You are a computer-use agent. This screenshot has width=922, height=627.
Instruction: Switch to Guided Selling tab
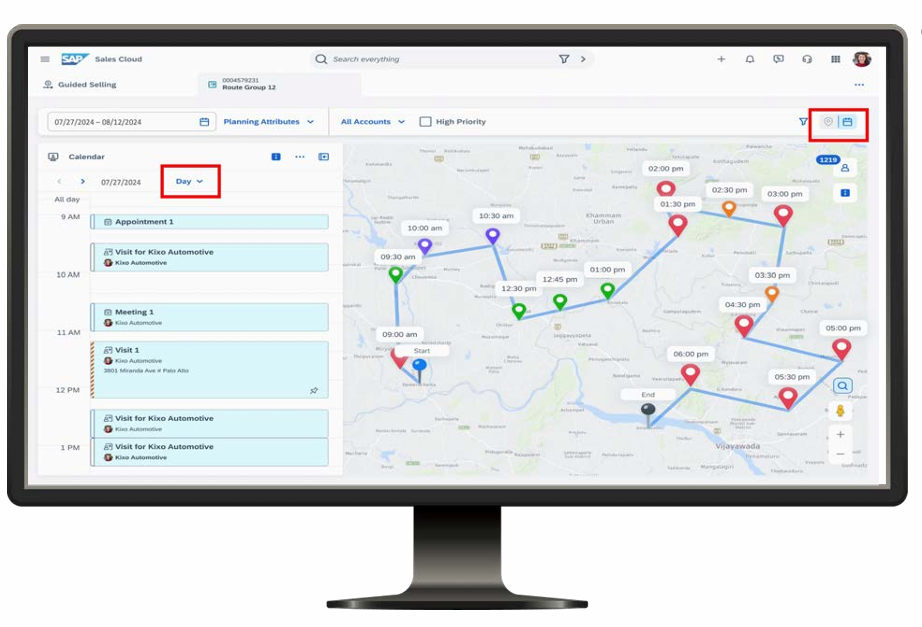80,85
